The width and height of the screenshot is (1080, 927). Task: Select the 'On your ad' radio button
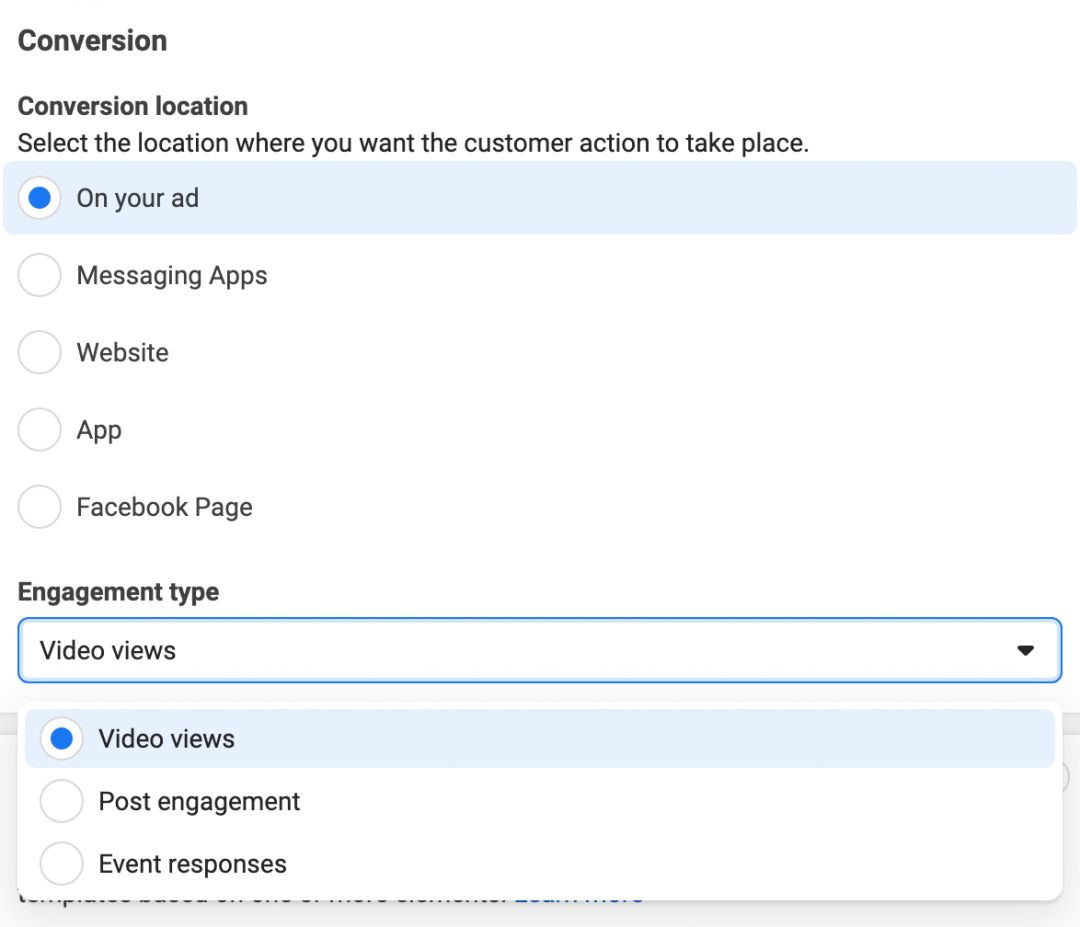pos(40,198)
